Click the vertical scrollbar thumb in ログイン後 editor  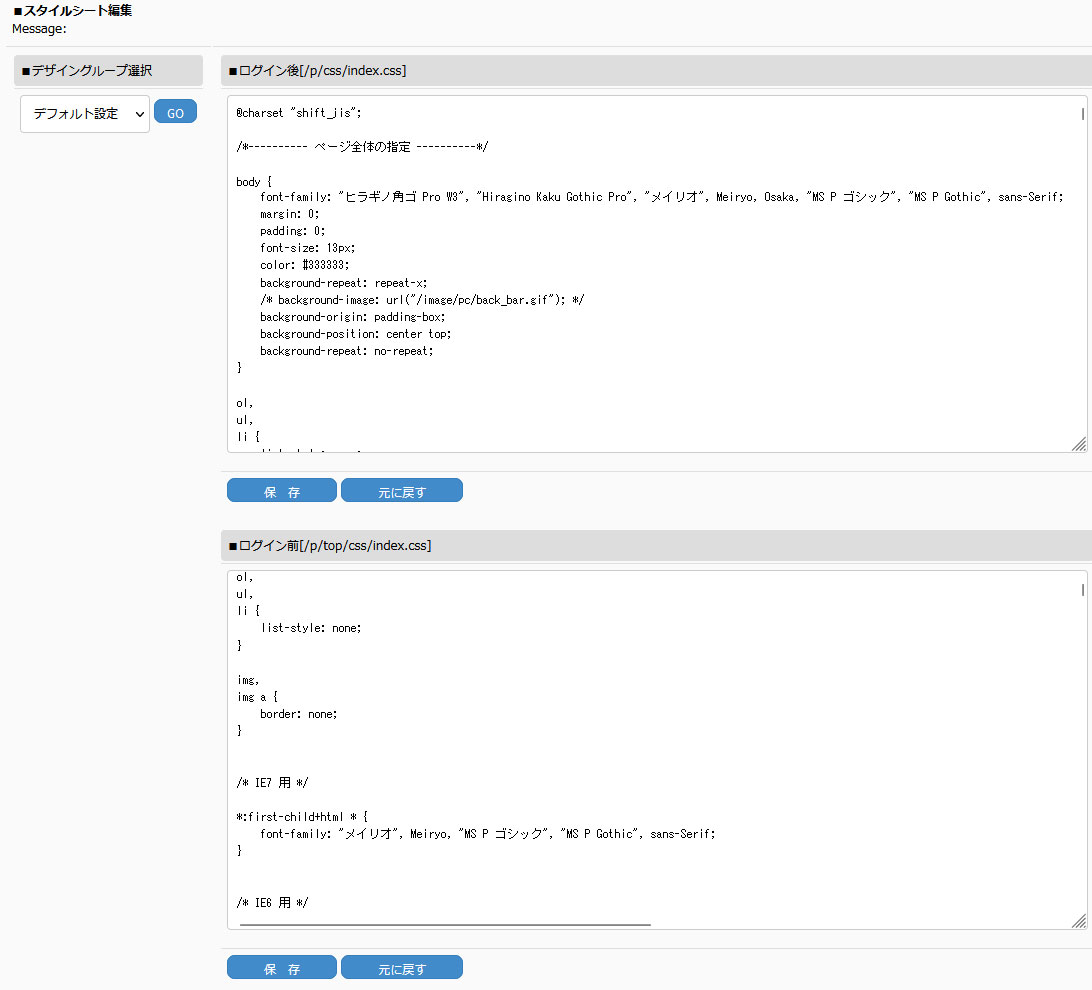pyautogui.click(x=1082, y=114)
